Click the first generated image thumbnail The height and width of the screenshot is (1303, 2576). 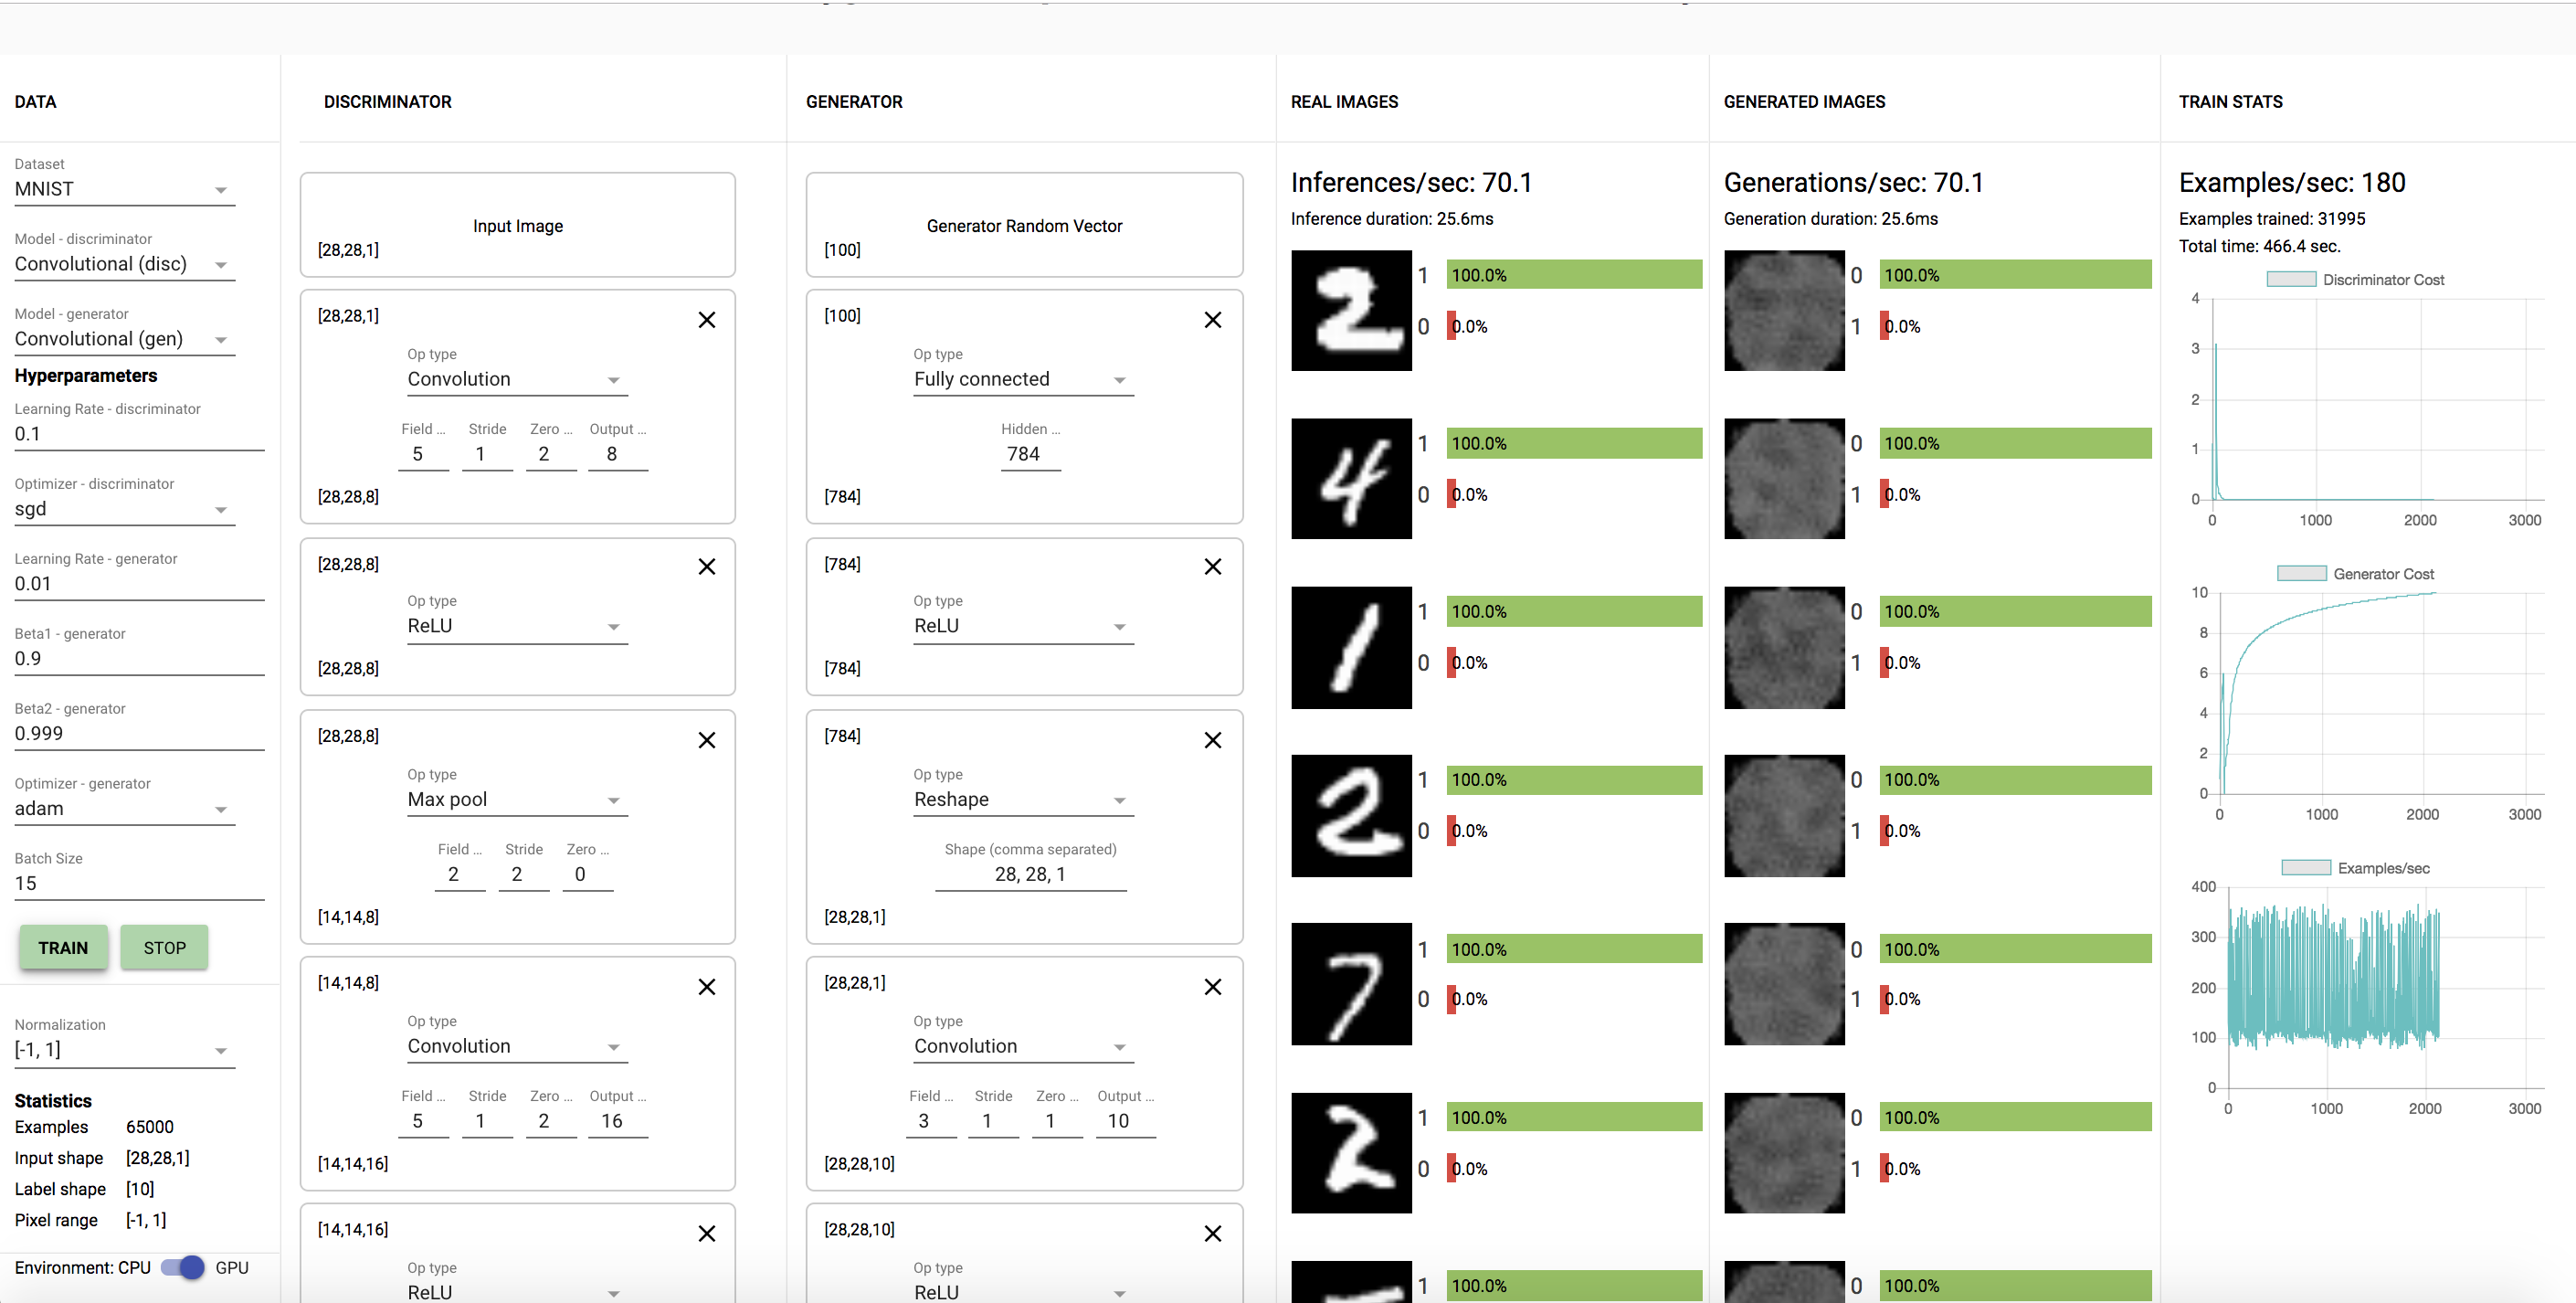[1784, 310]
